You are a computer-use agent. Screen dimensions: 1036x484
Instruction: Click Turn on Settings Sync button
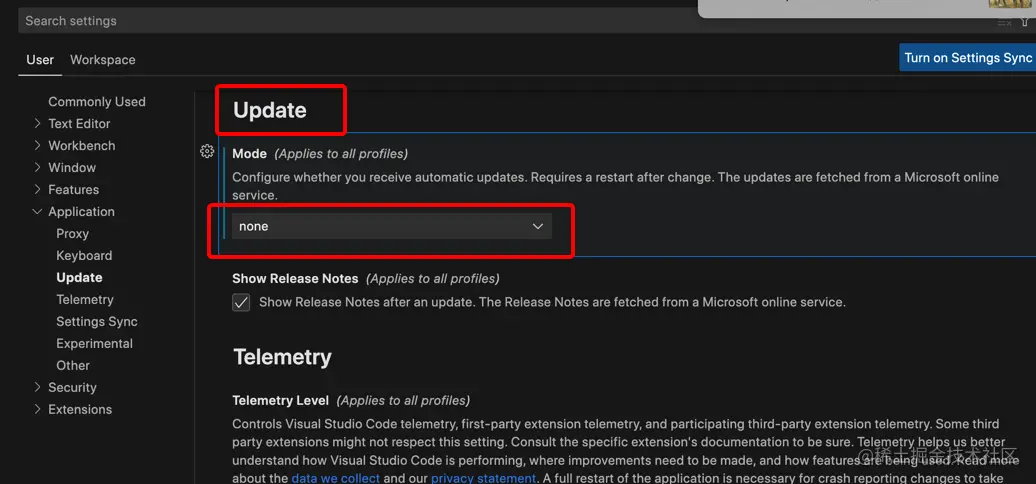pos(967,58)
